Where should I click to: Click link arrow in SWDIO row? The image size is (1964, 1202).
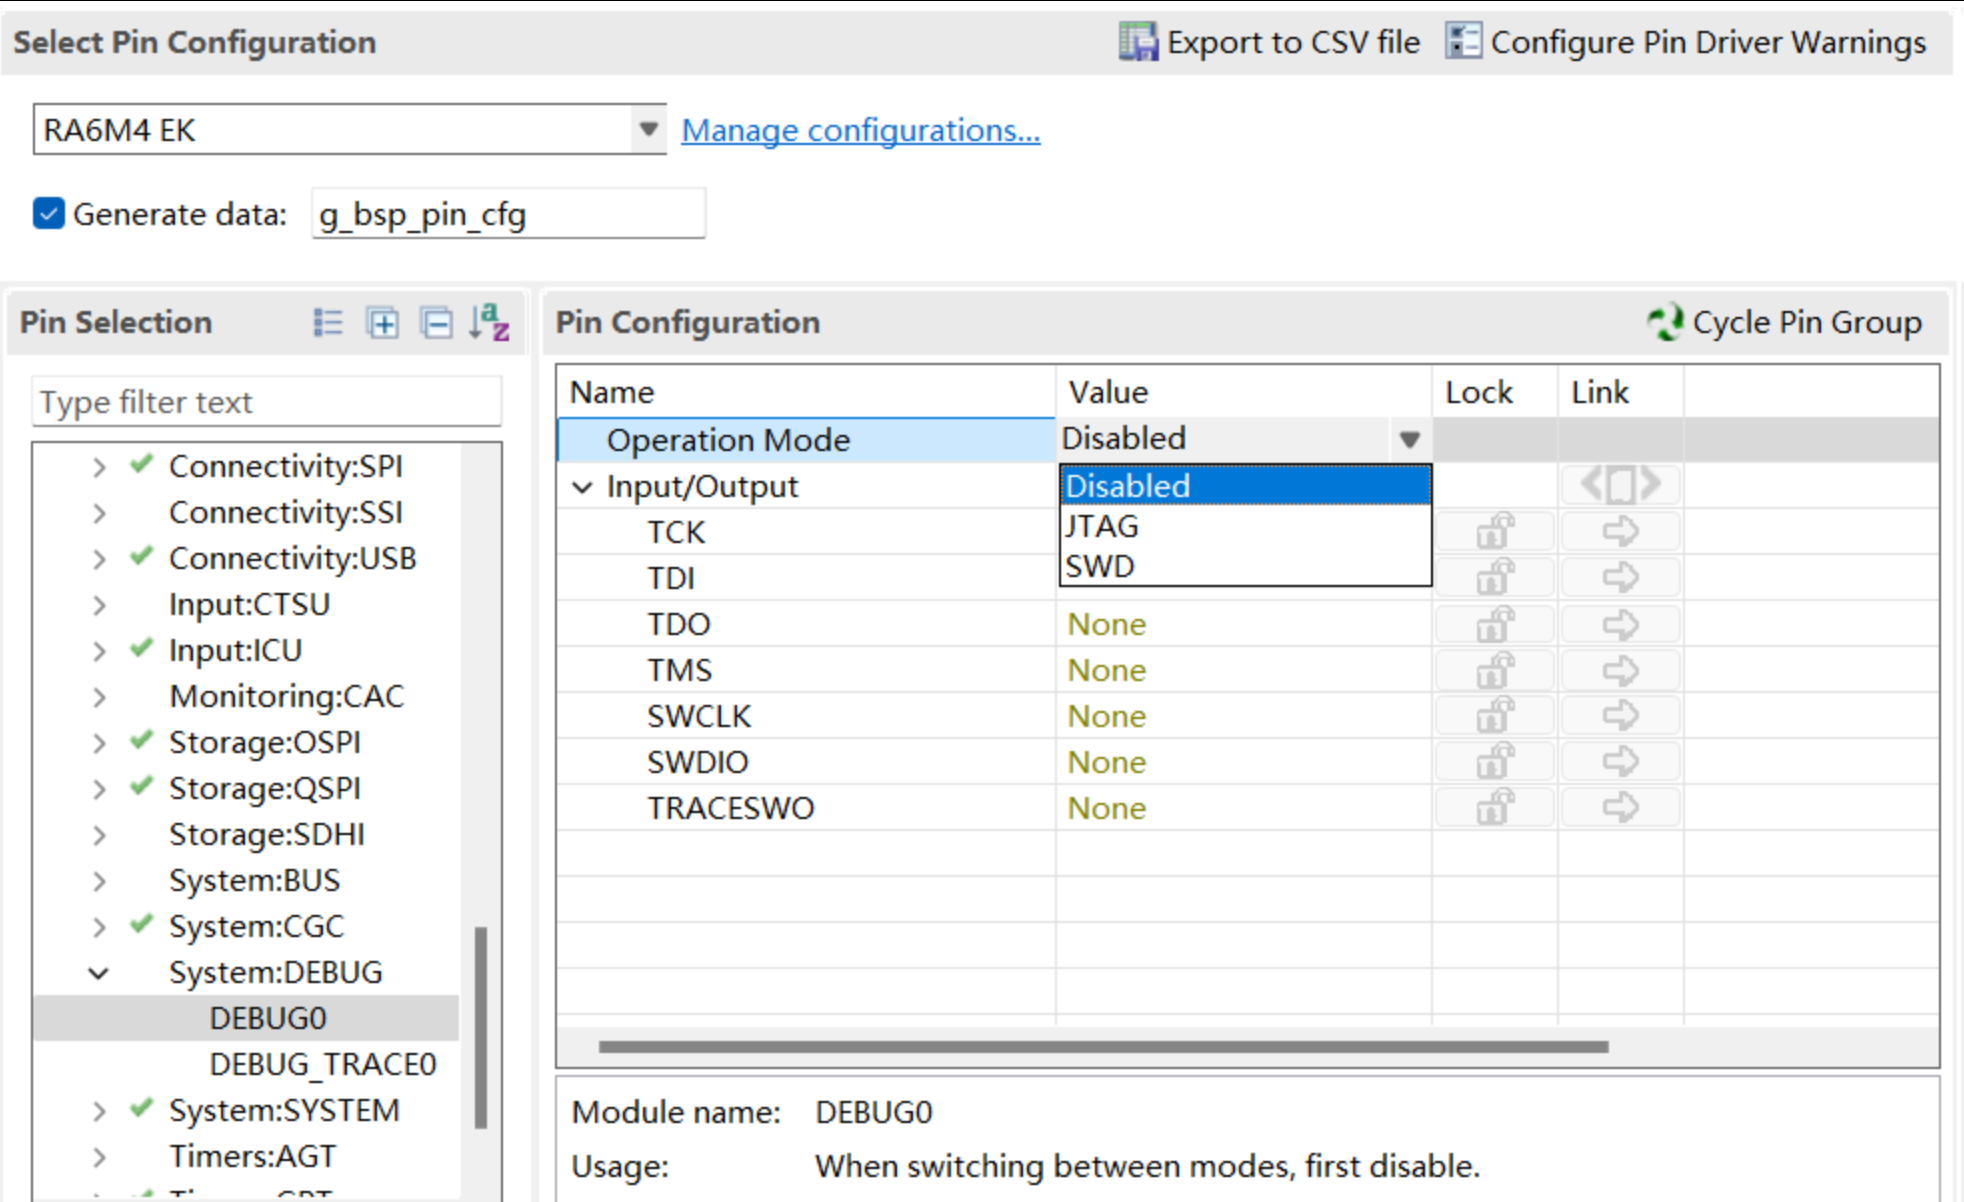(x=1620, y=761)
